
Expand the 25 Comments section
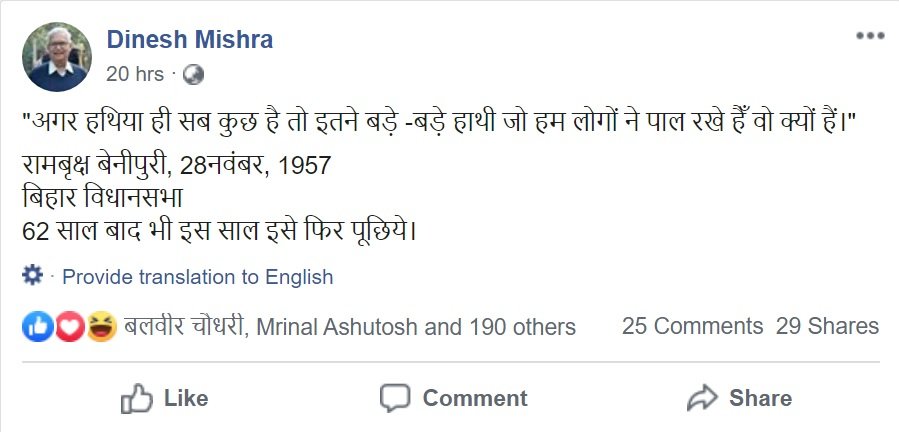tap(692, 326)
